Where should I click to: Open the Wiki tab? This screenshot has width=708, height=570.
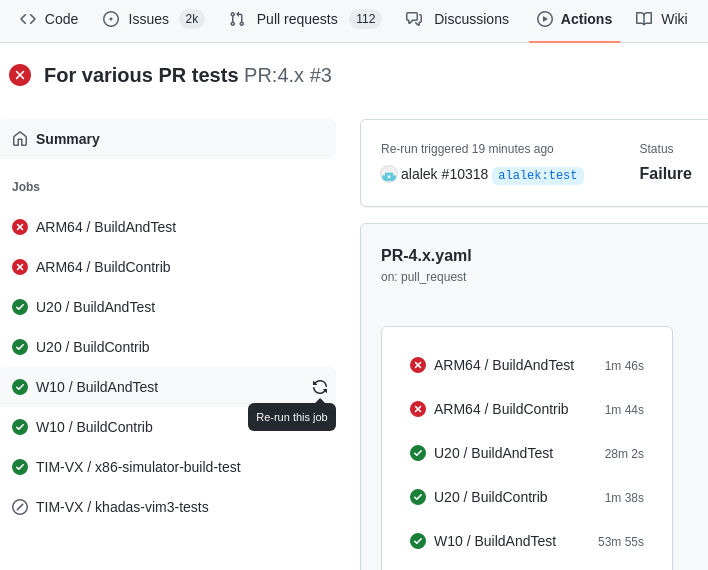tap(661, 19)
